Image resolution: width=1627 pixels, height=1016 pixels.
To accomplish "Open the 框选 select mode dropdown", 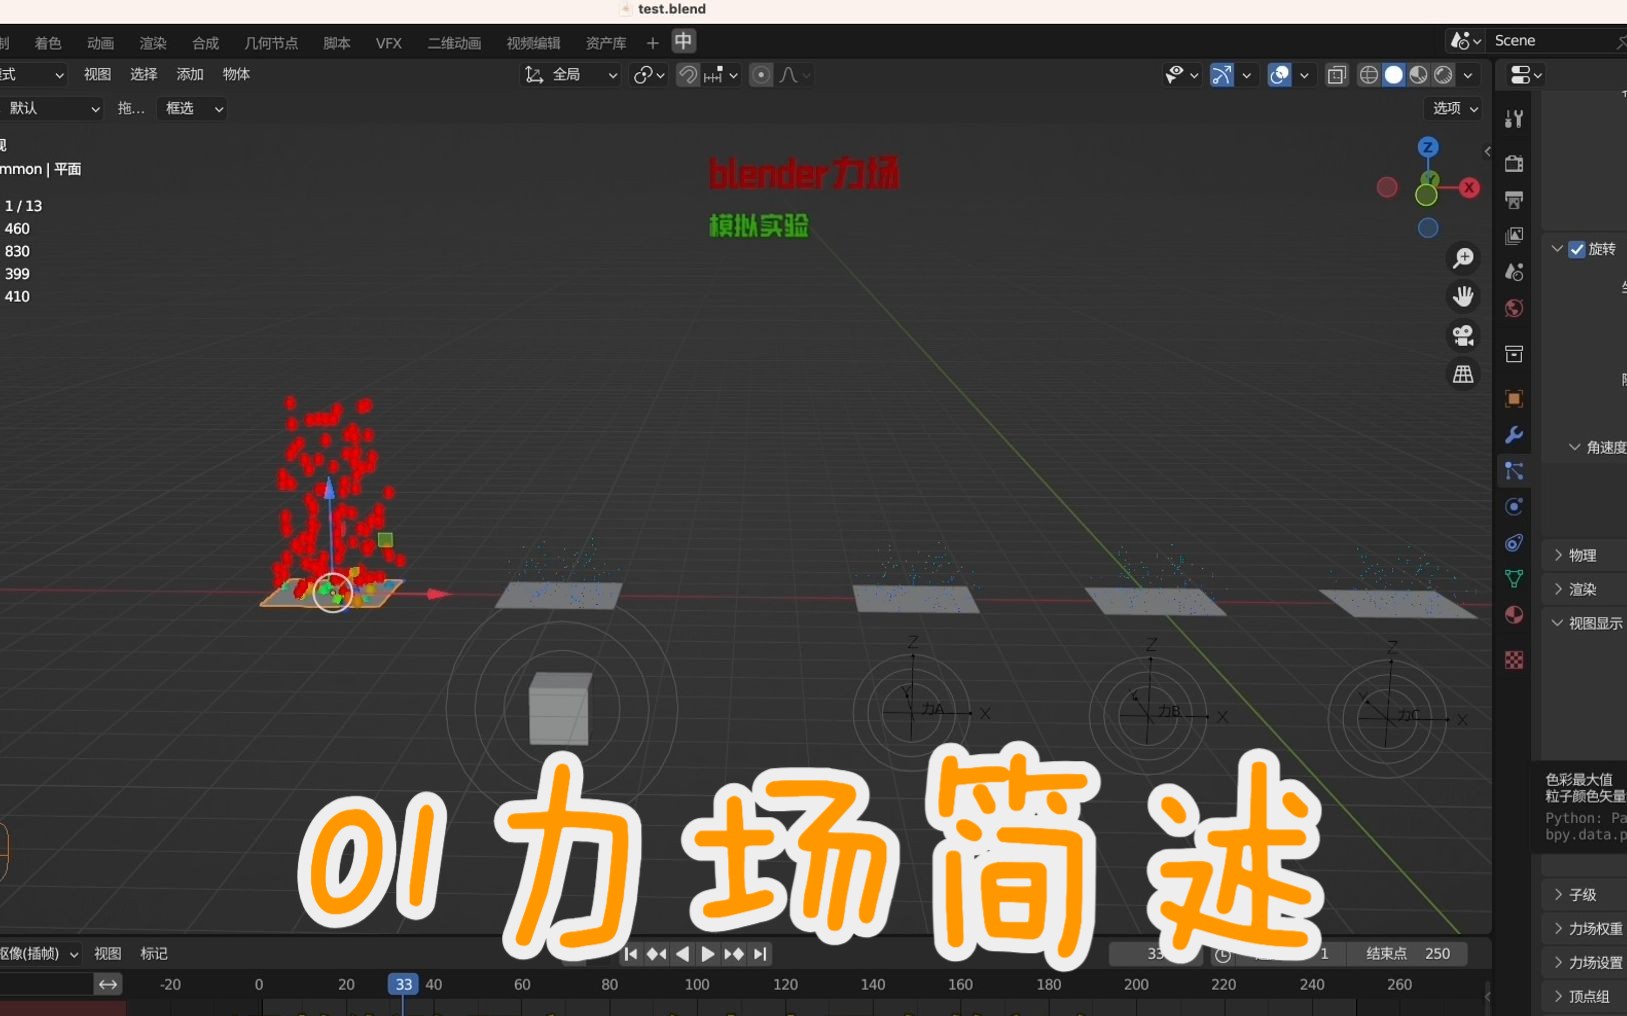I will pyautogui.click(x=192, y=108).
